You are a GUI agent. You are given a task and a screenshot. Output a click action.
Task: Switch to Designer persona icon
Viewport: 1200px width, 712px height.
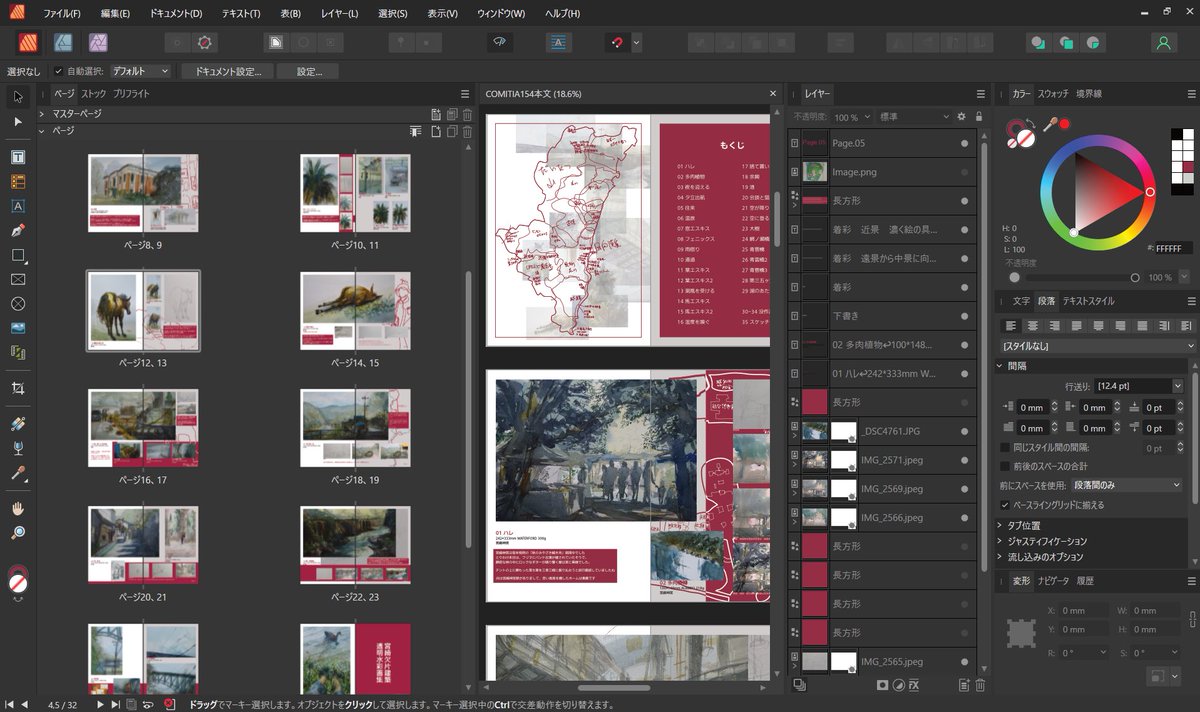click(x=63, y=43)
